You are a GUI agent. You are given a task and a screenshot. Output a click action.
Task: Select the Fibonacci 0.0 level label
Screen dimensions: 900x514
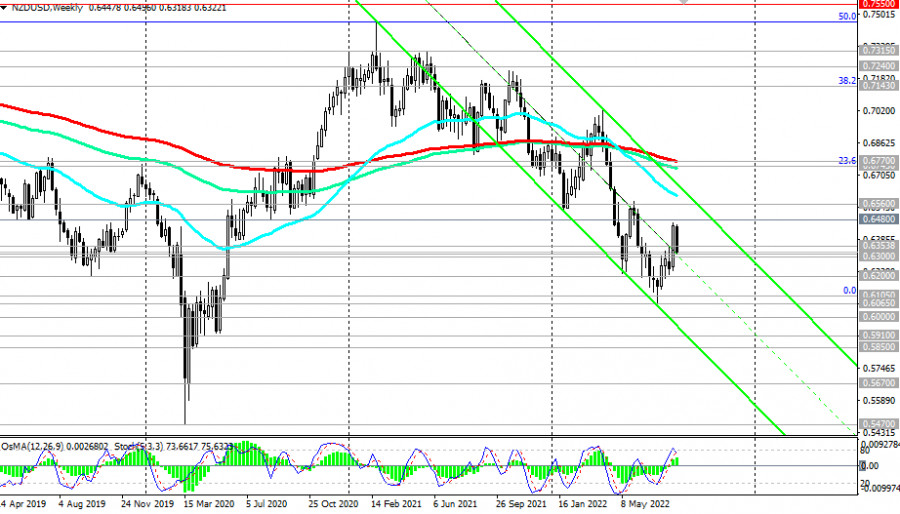point(849,291)
